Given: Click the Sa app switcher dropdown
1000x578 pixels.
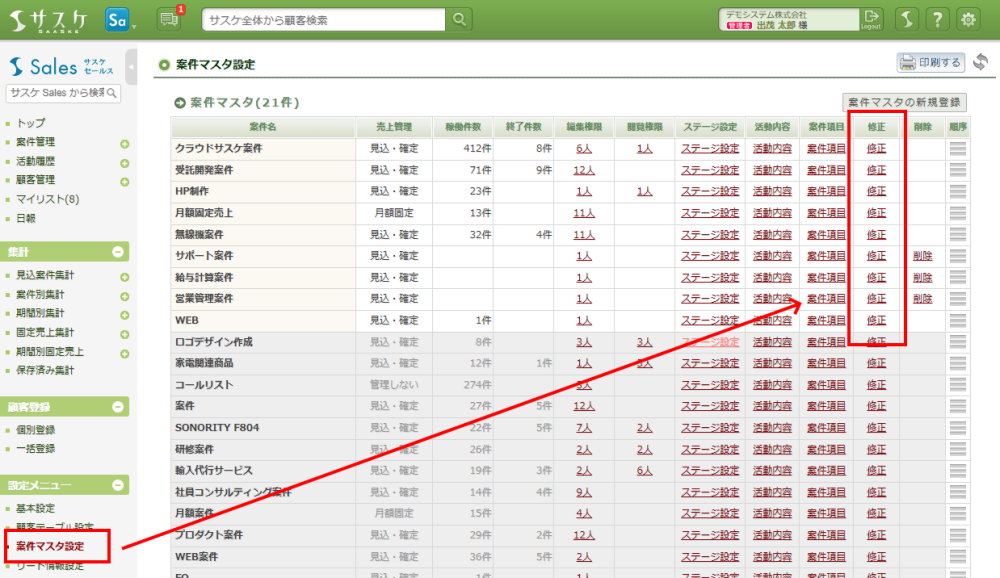Looking at the screenshot, I should coord(120,20).
